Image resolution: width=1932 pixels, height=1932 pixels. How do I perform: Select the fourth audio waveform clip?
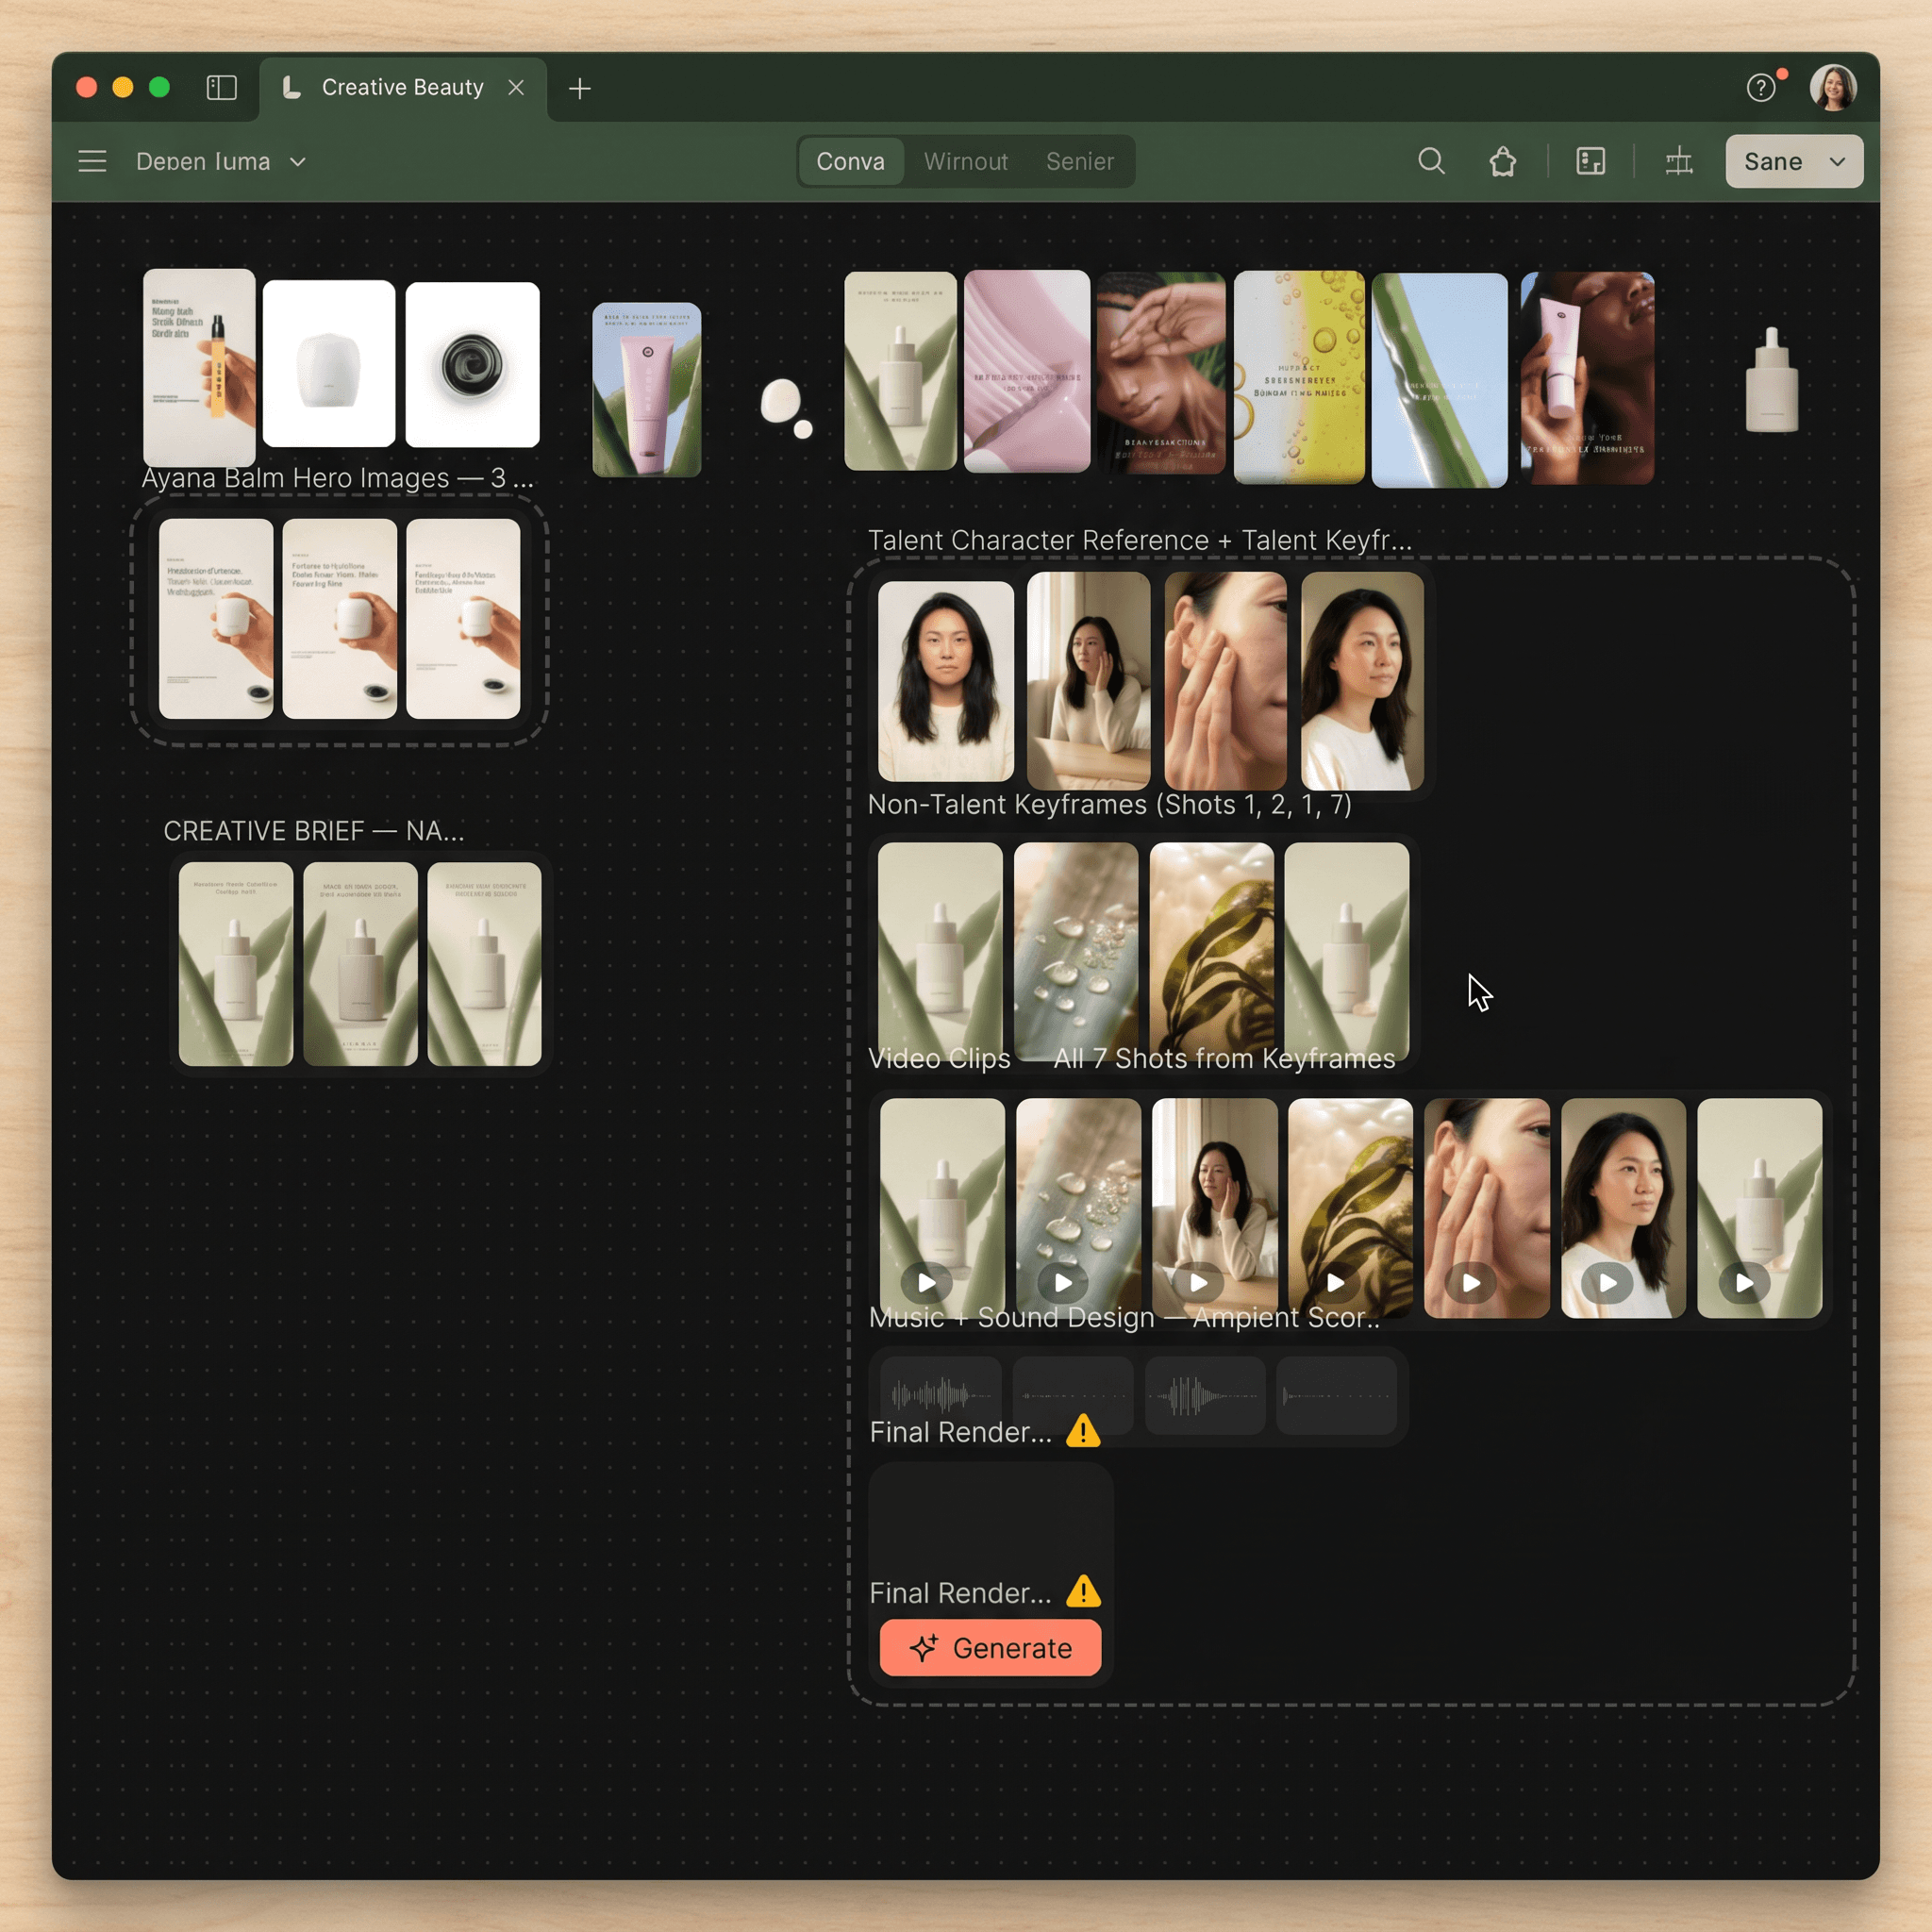(1337, 1394)
